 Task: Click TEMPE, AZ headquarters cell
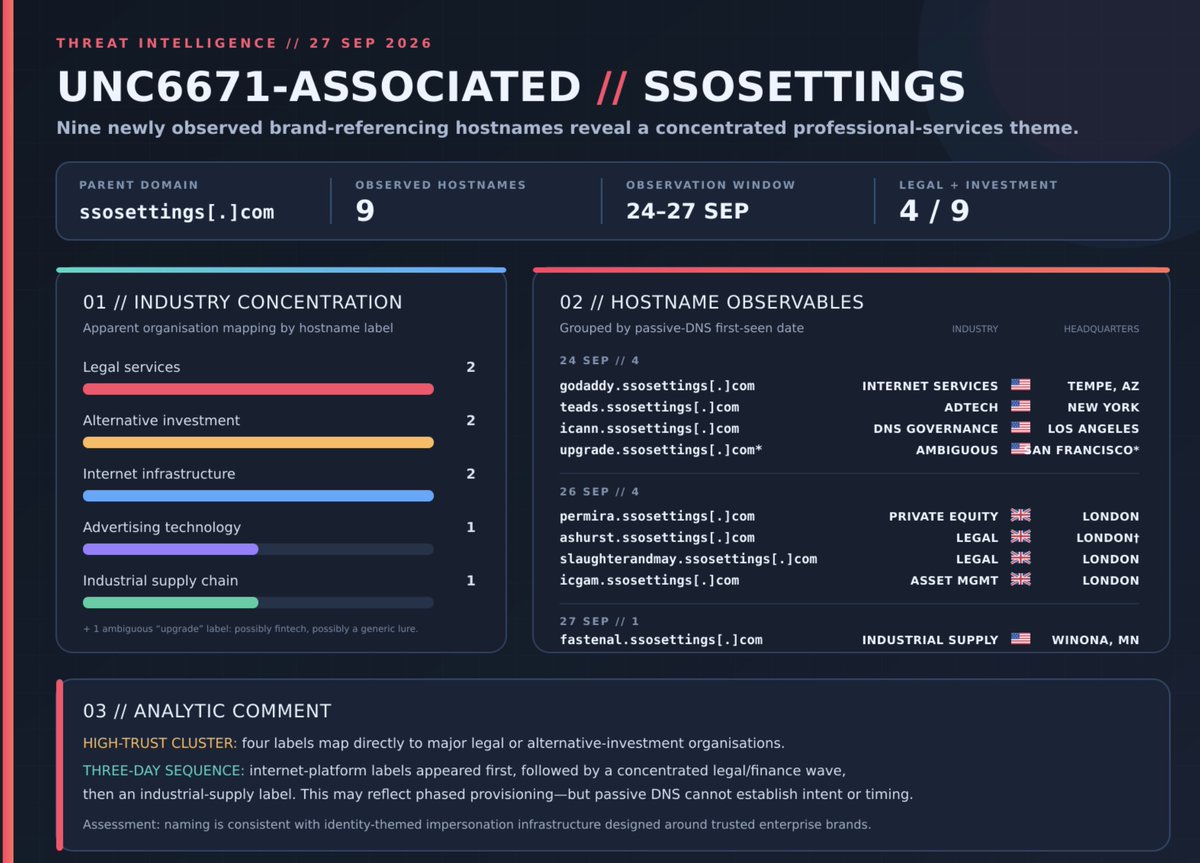point(1103,385)
